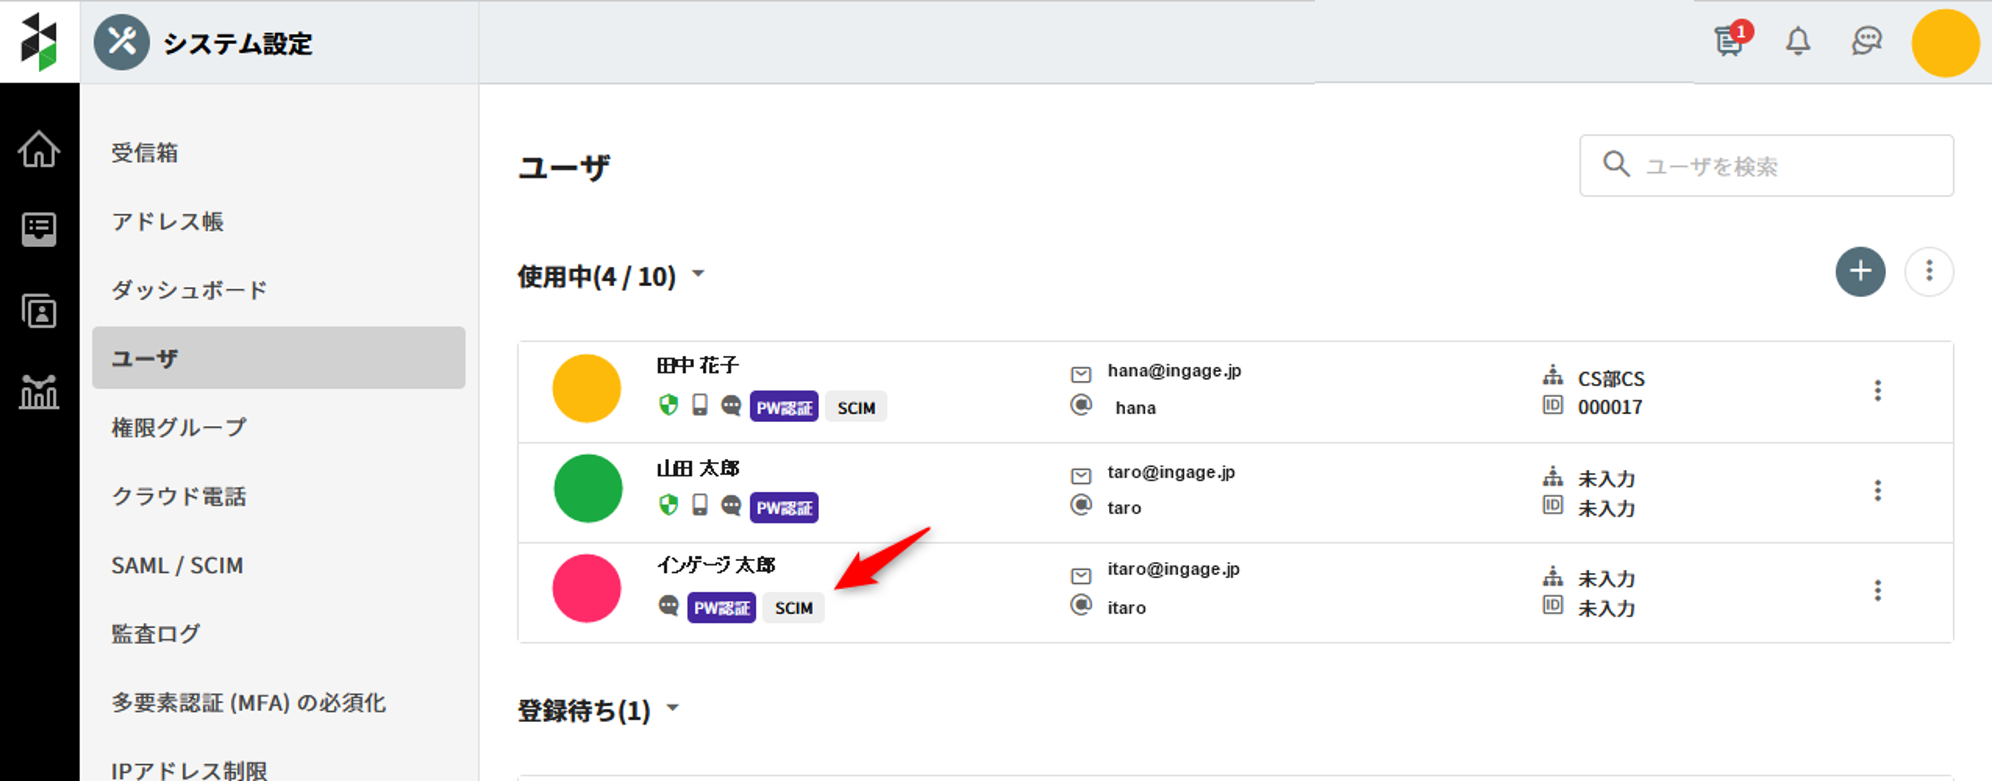1992x781 pixels.
Task: Open the user list options kebab menu
Action: point(1929,272)
